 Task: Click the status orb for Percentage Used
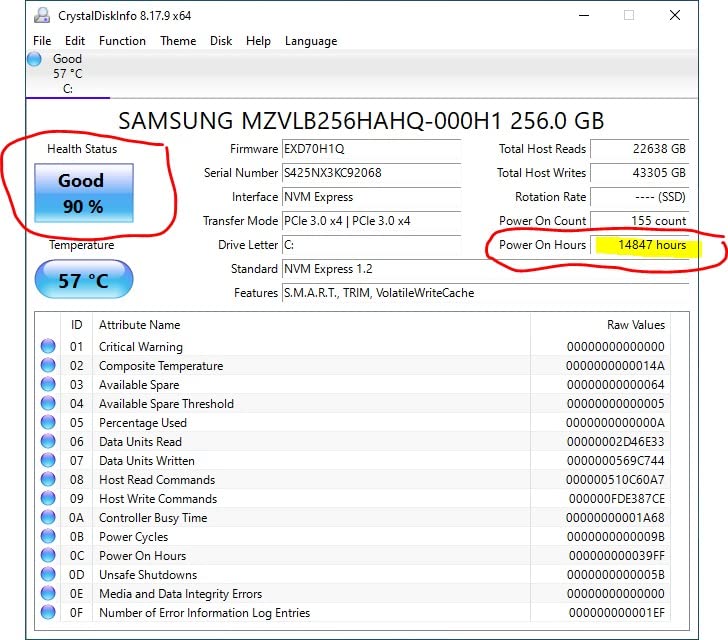tap(48, 422)
